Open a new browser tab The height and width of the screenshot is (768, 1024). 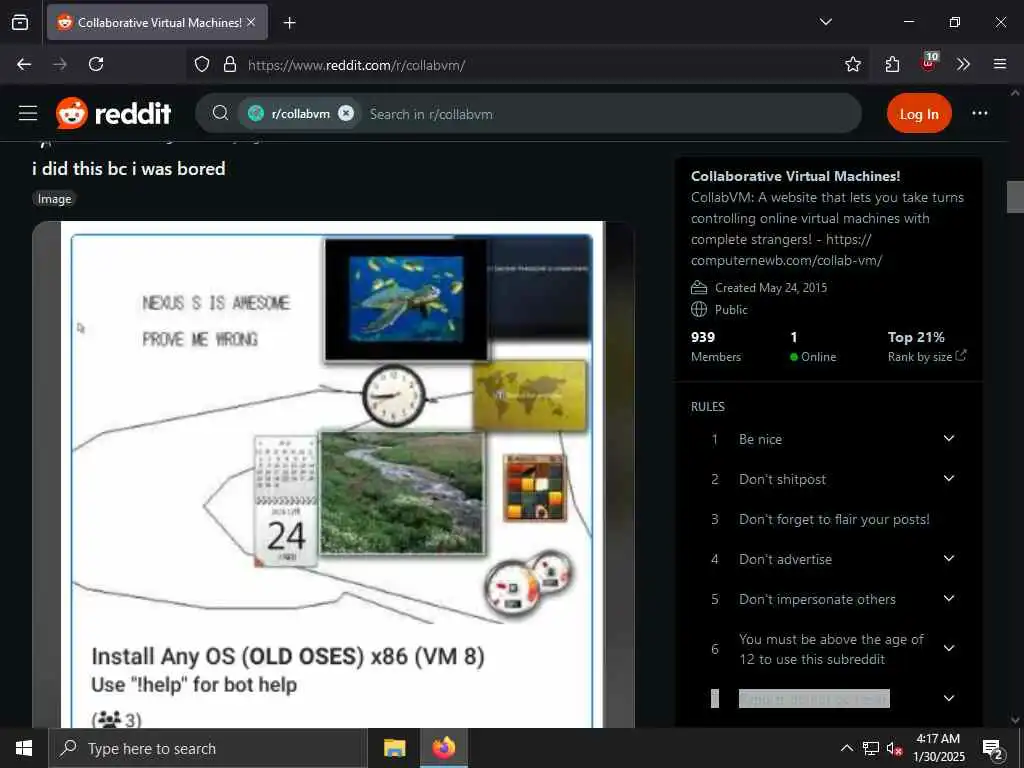290,23
